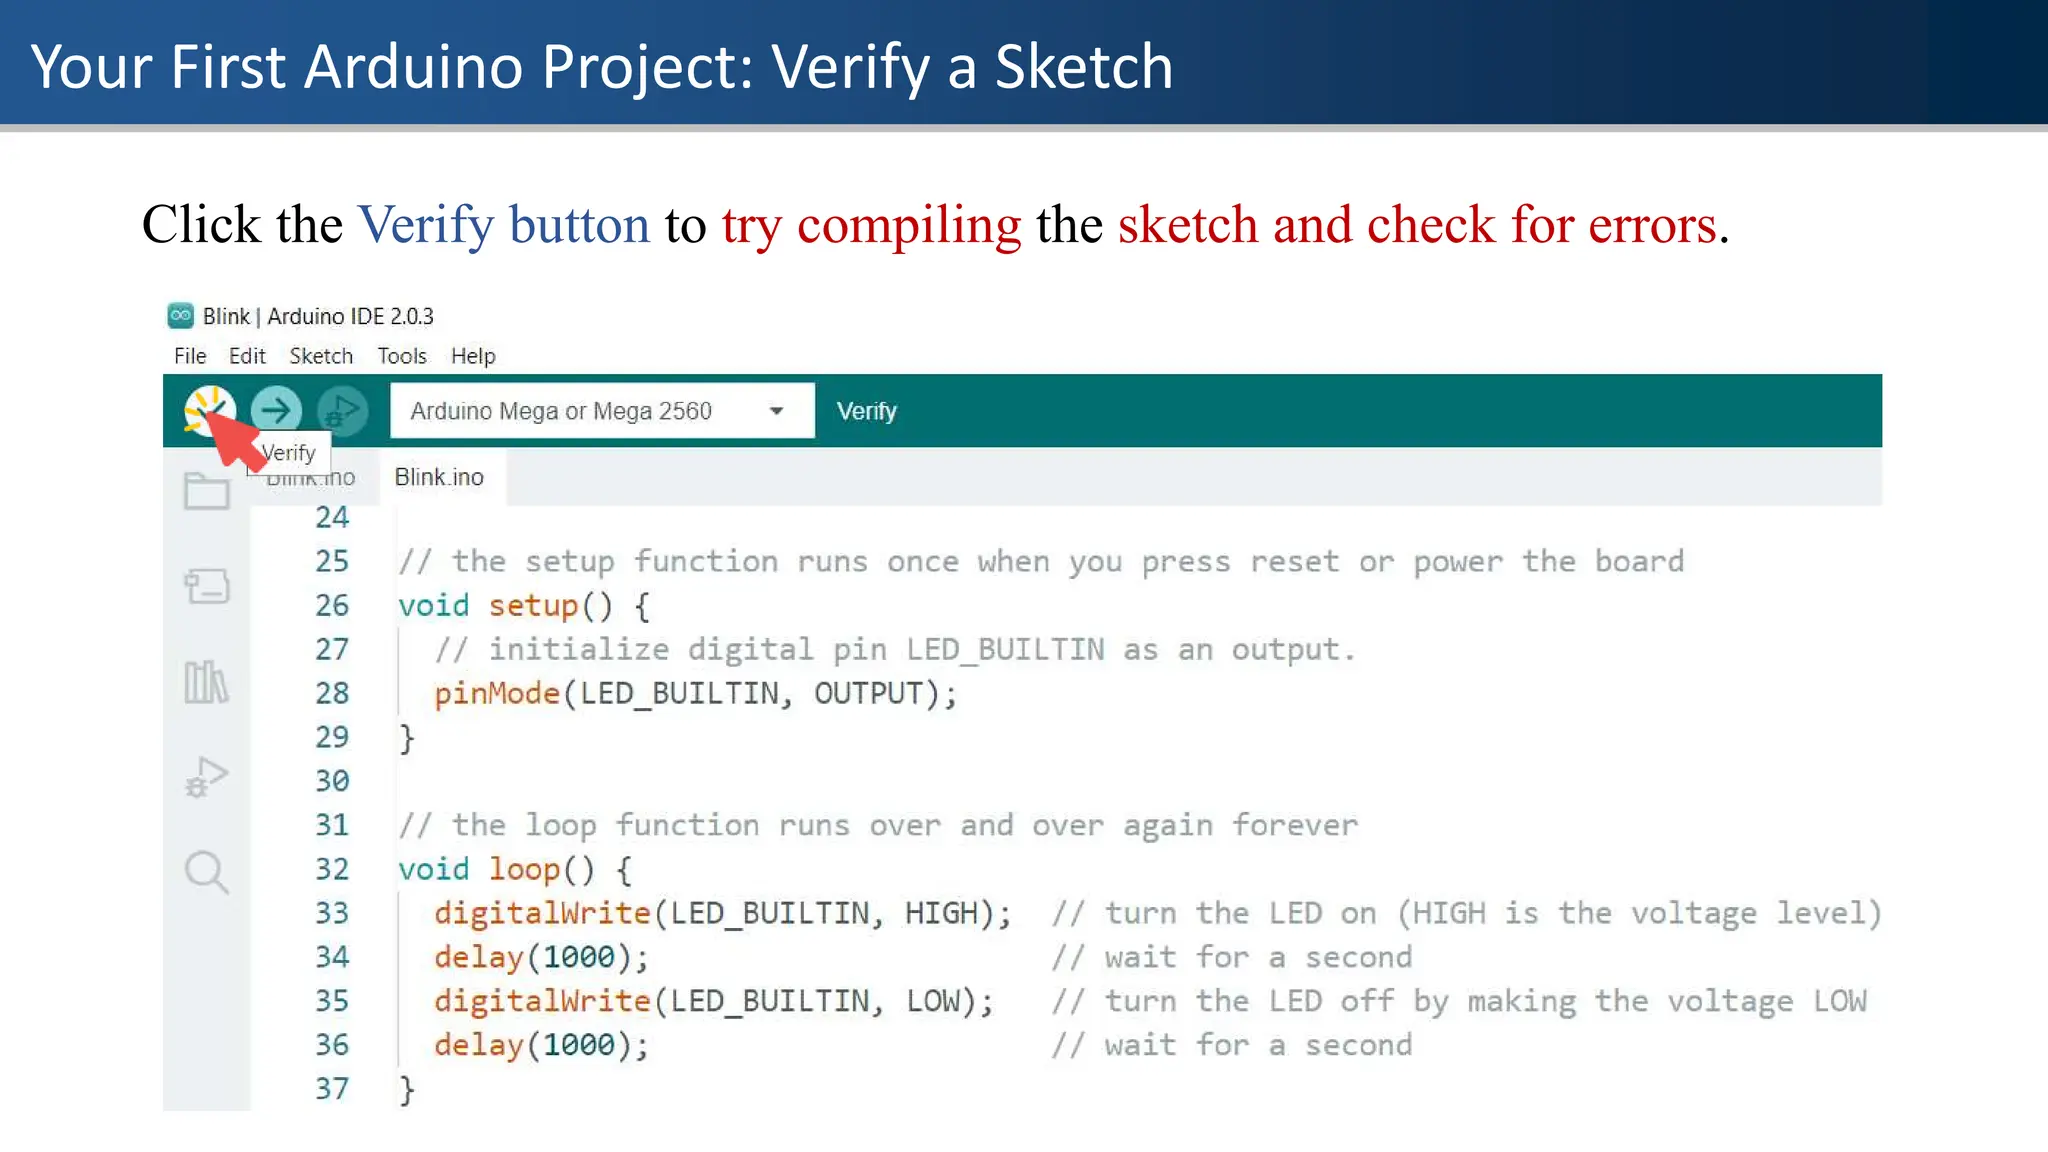Click line number 33 in the gutter

pyautogui.click(x=332, y=913)
